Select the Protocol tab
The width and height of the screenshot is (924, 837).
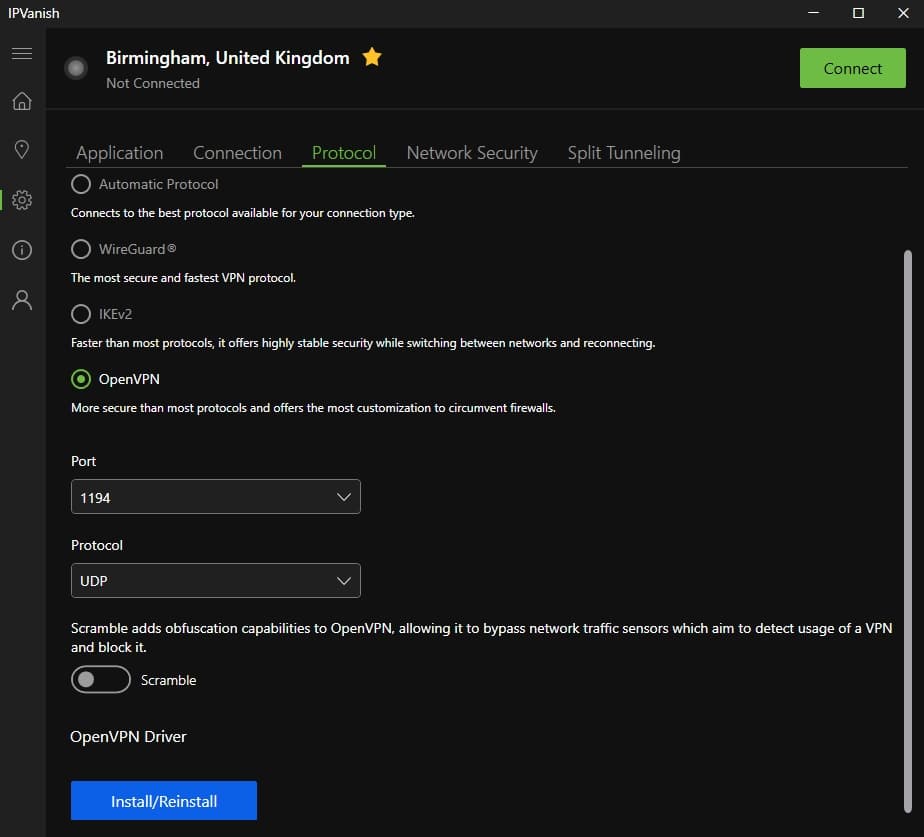(344, 153)
